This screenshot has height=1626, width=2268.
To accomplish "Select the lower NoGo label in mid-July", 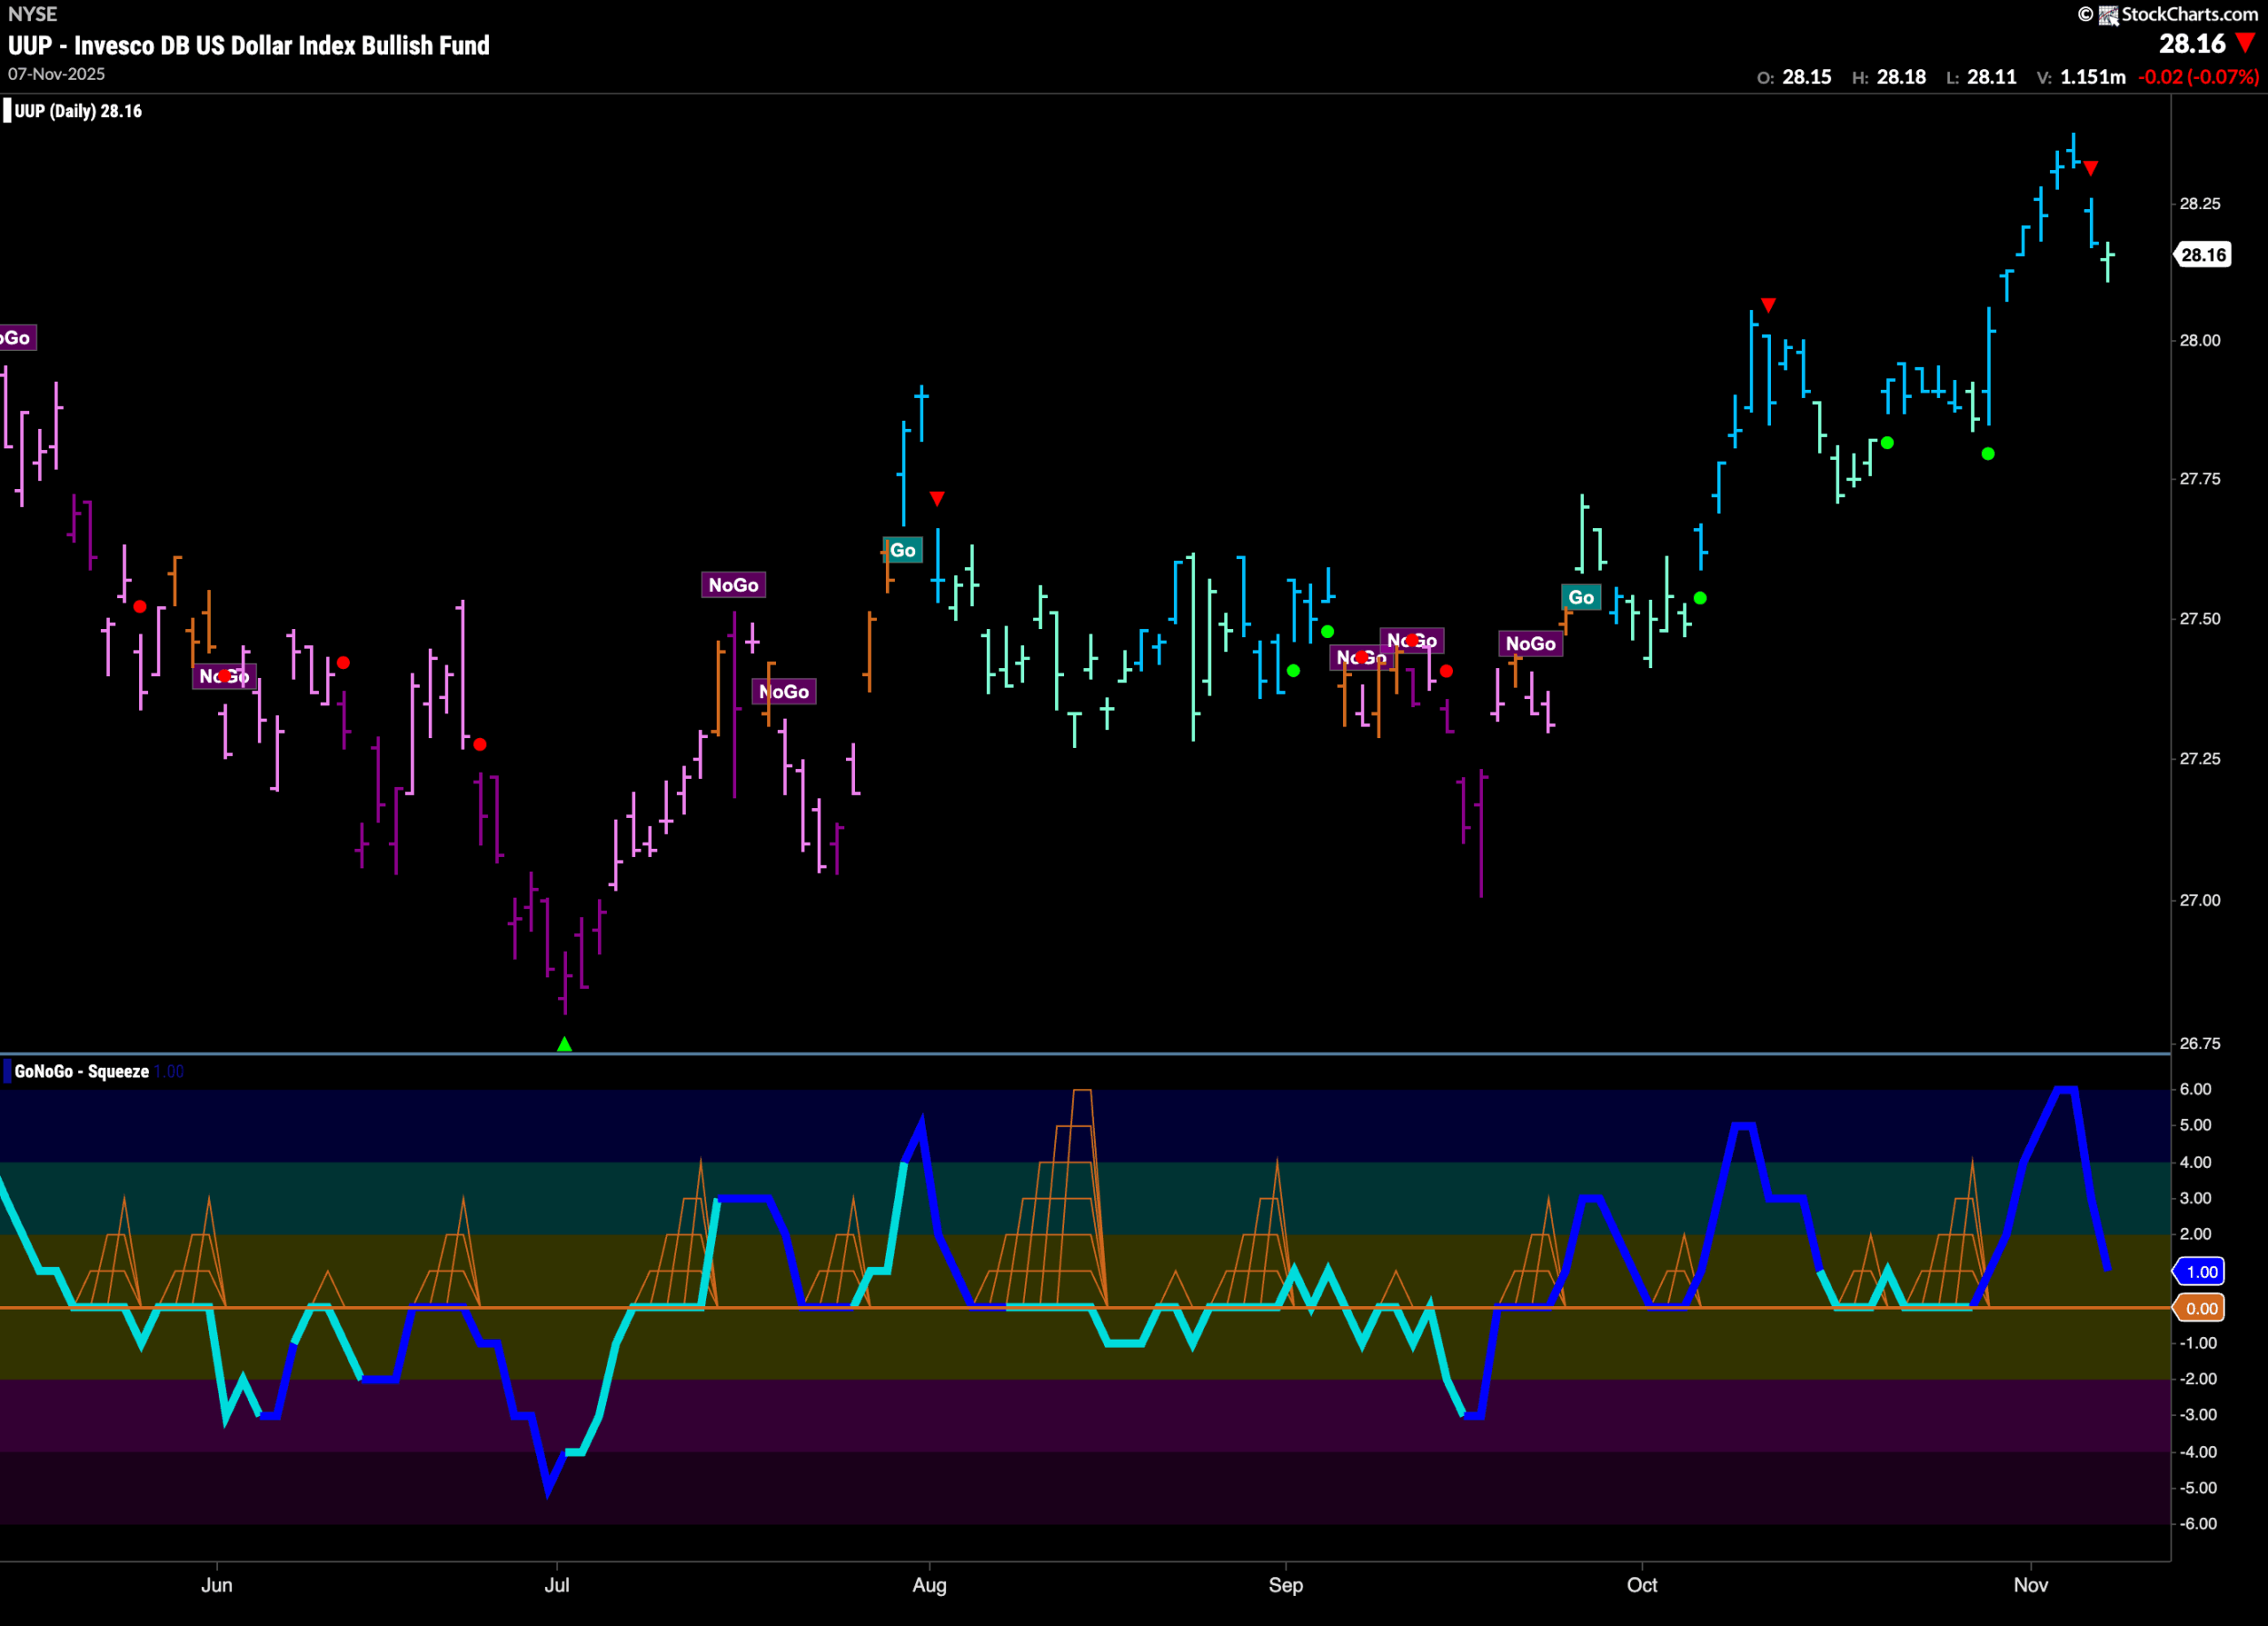I will click(784, 692).
